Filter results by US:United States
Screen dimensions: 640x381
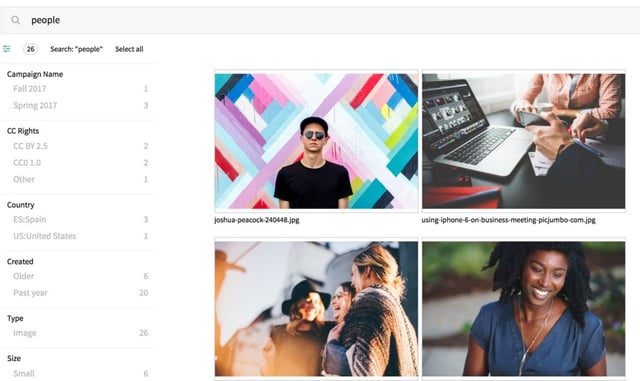[x=78, y=236]
